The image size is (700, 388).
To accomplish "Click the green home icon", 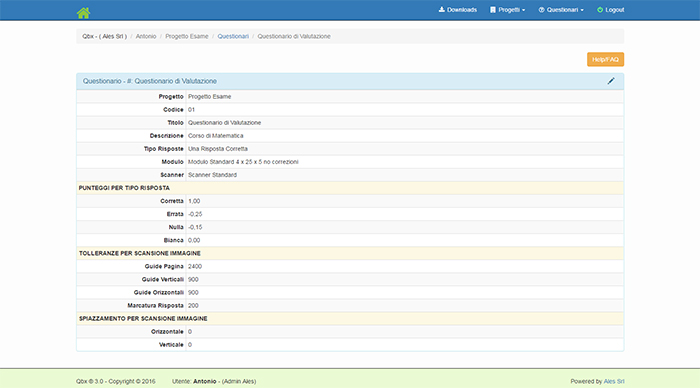I will coord(83,13).
